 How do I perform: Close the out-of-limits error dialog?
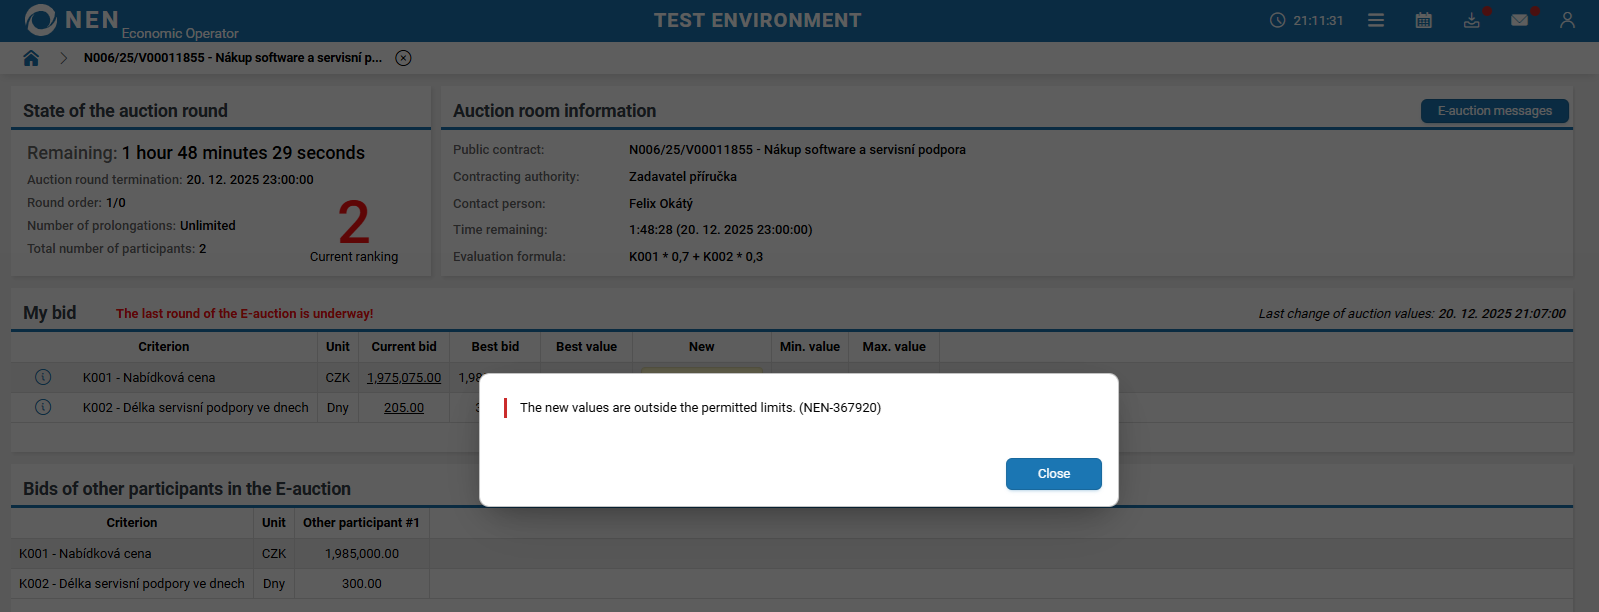tap(1053, 474)
